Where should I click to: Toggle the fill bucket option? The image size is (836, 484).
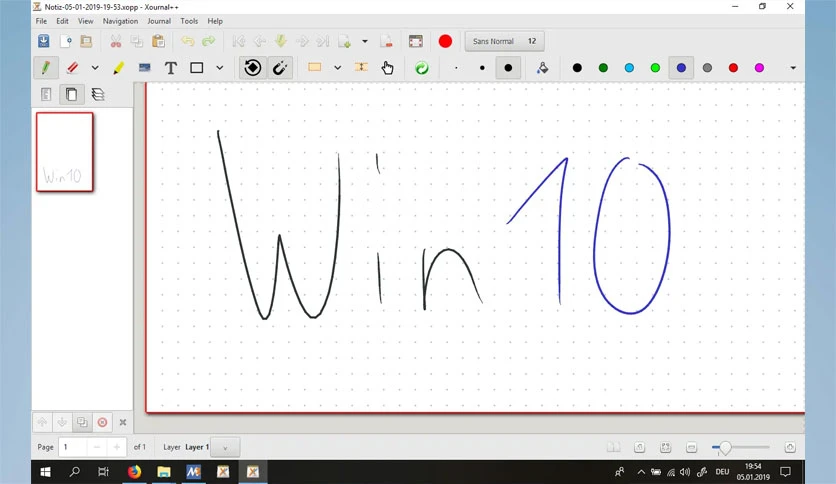[542, 68]
